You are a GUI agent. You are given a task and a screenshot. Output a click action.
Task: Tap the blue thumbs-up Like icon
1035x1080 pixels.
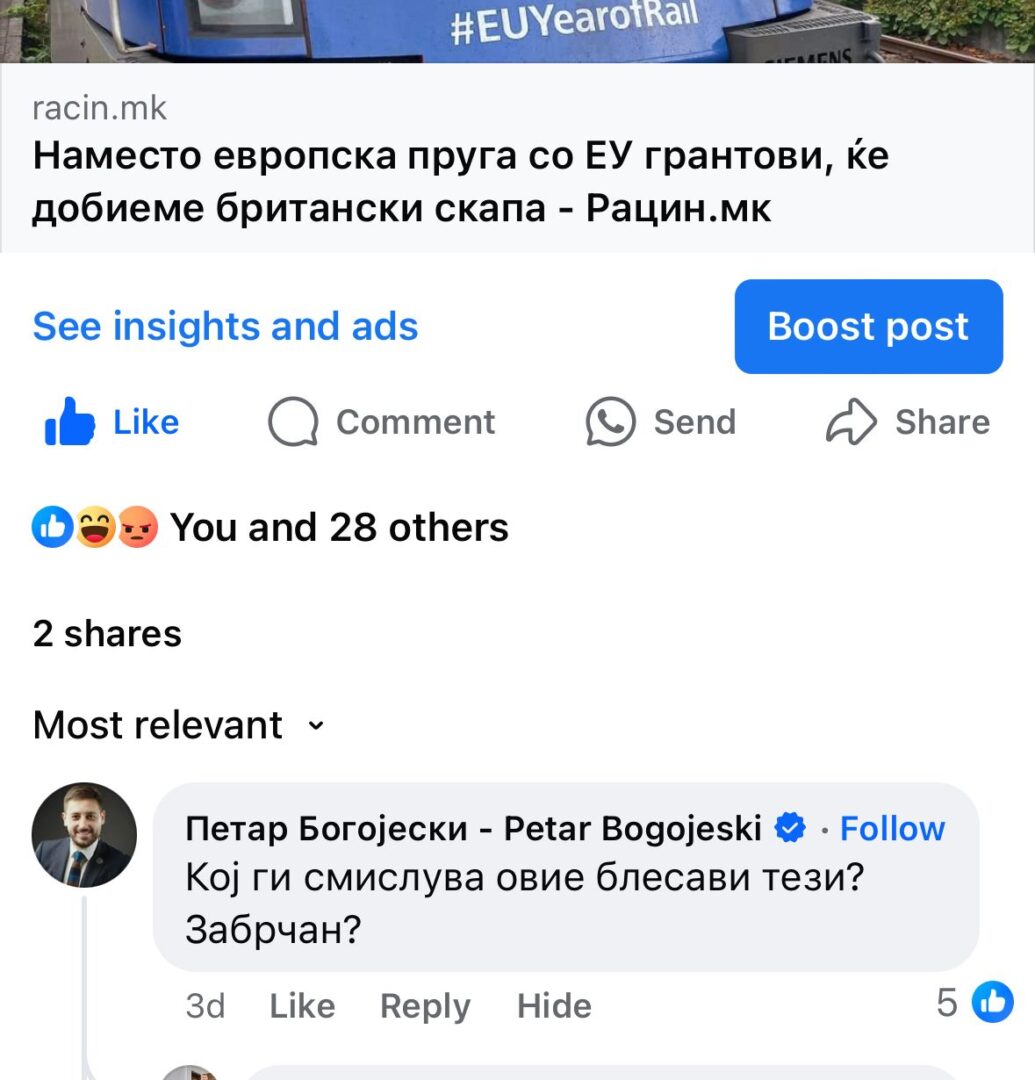pos(69,422)
